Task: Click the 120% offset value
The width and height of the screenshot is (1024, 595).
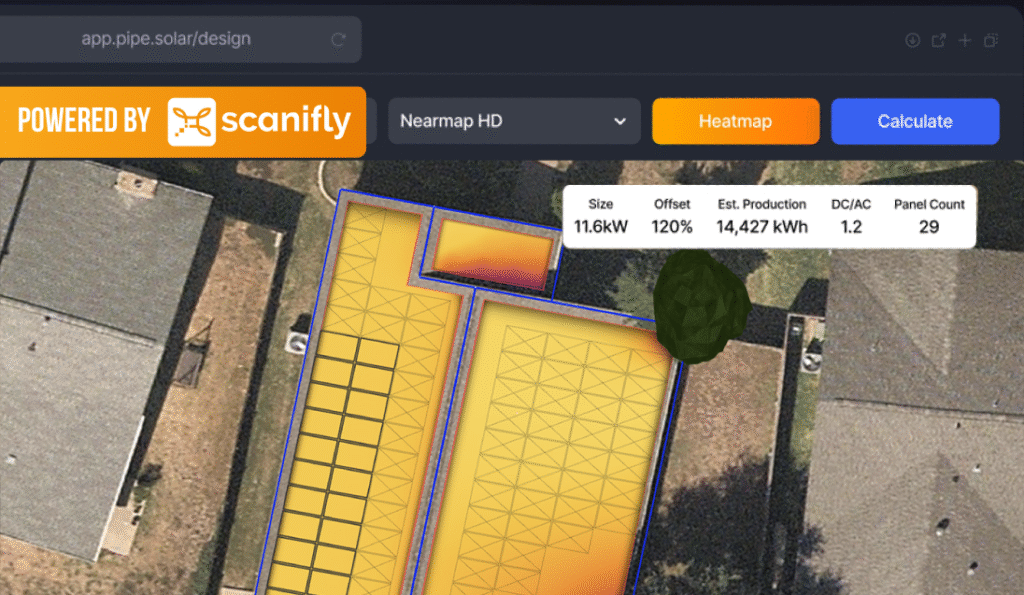Action: pos(671,227)
